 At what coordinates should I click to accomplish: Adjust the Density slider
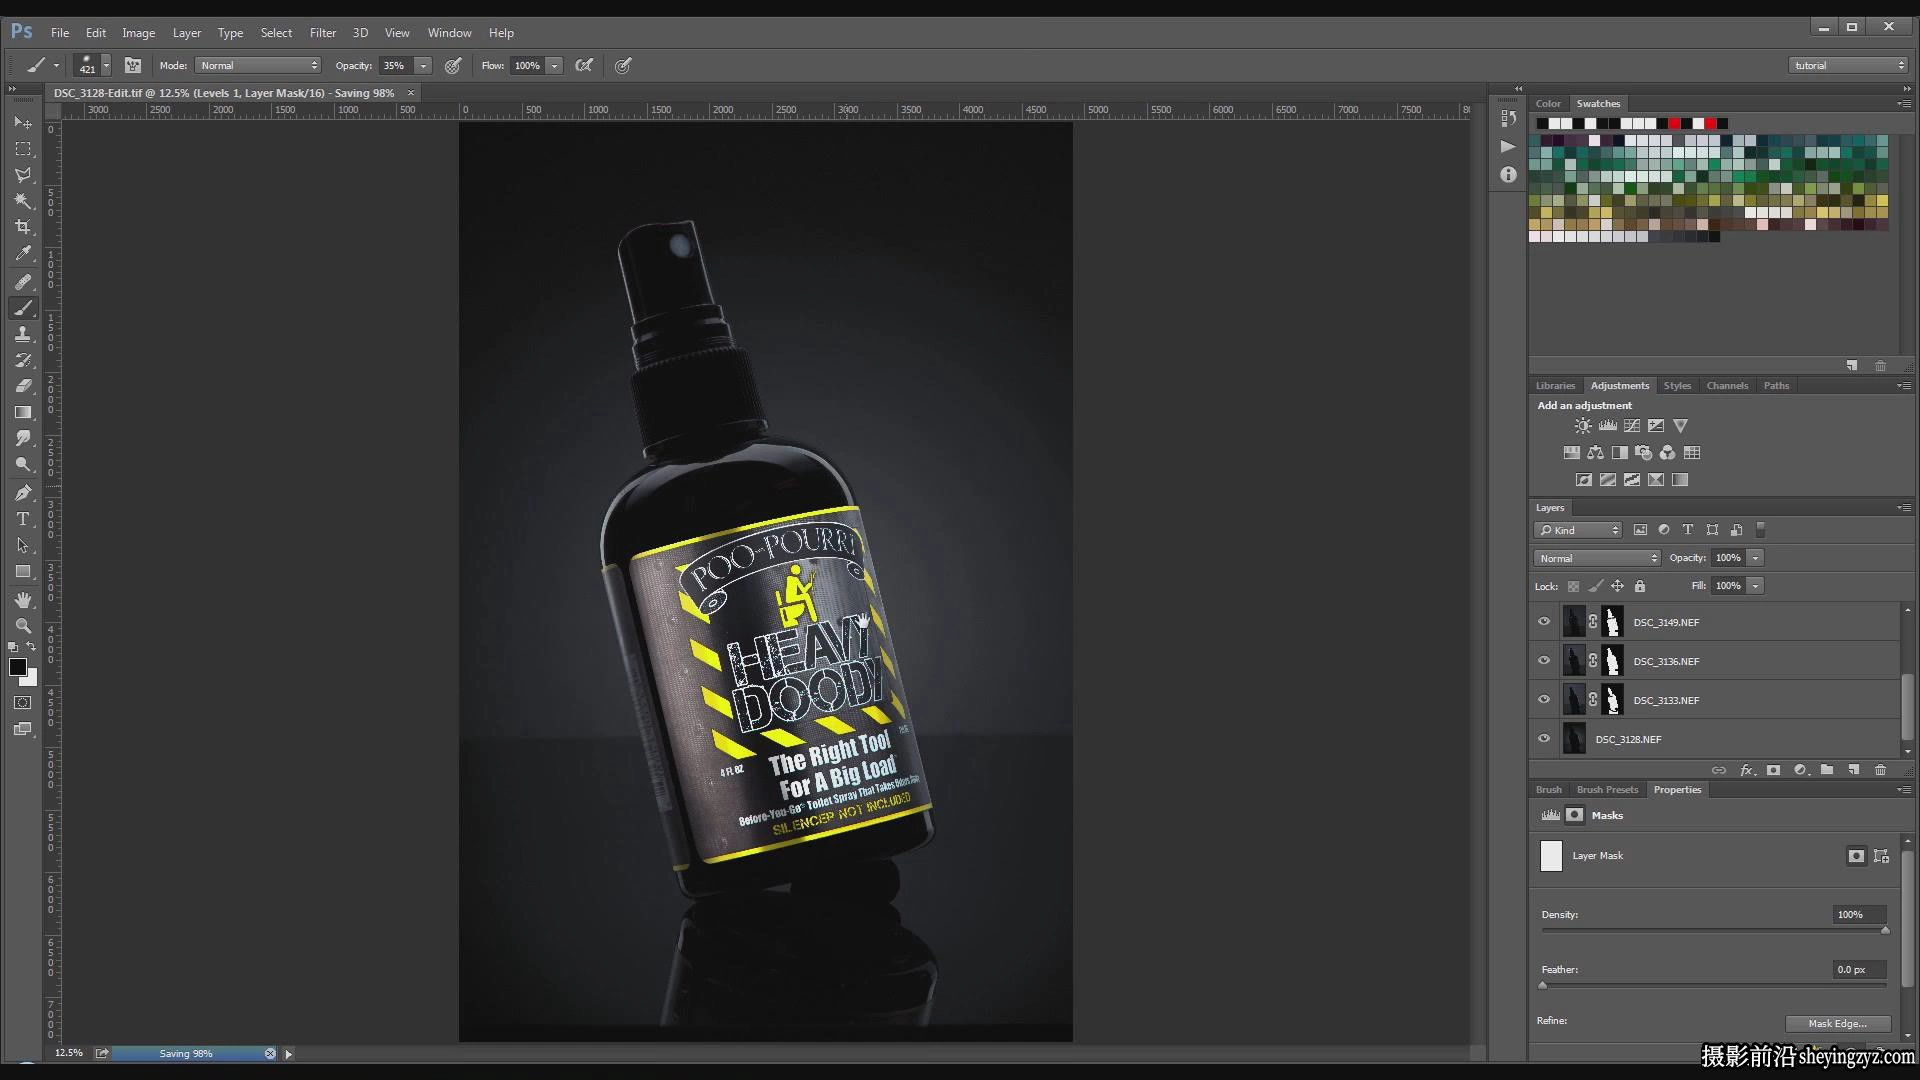pyautogui.click(x=1885, y=930)
